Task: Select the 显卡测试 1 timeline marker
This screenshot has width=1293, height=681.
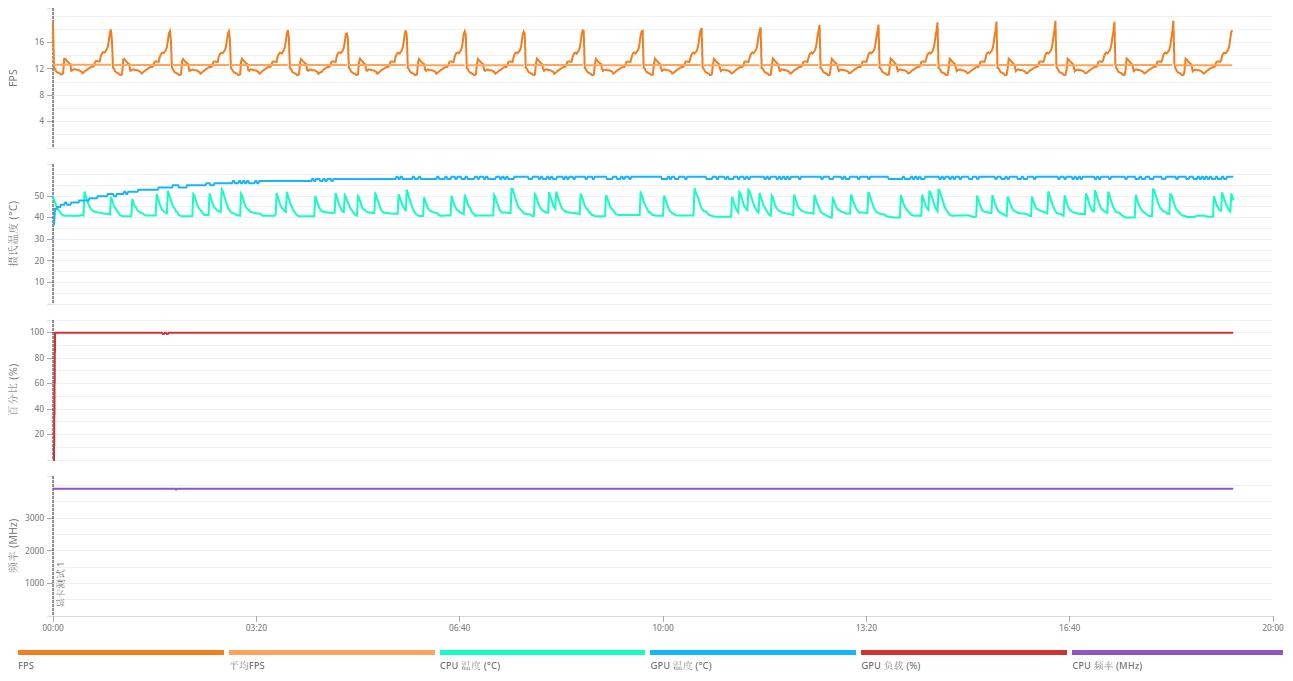Action: [60, 585]
